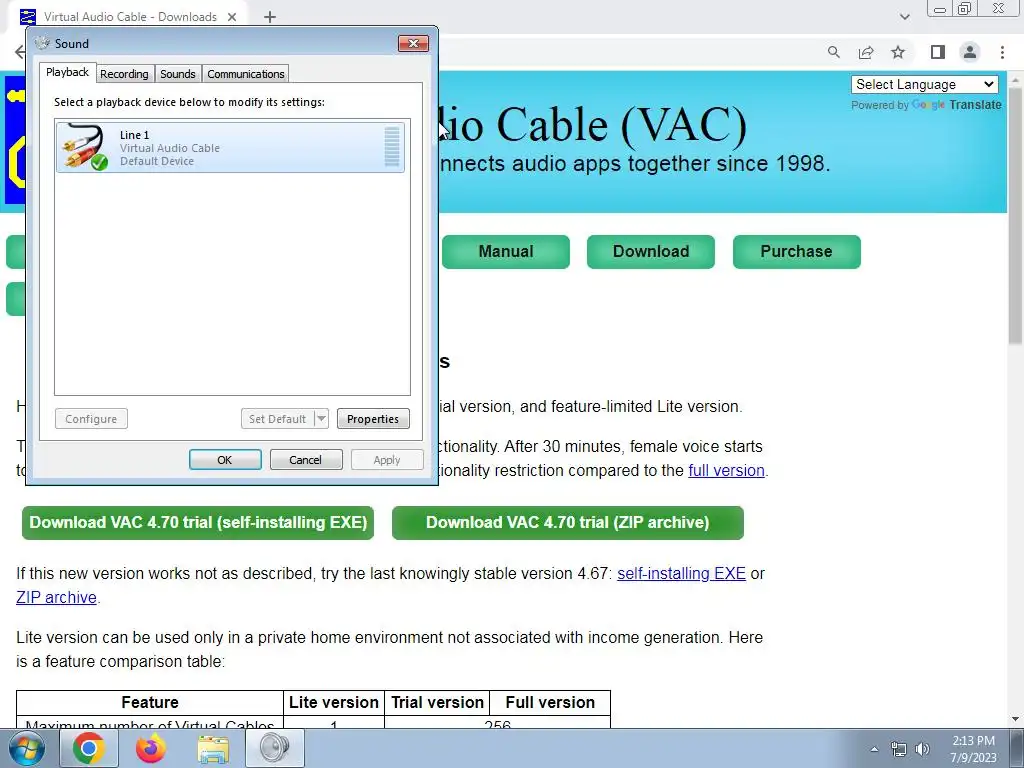Click the Translate text under language selector
1024x768 pixels.
pos(975,104)
